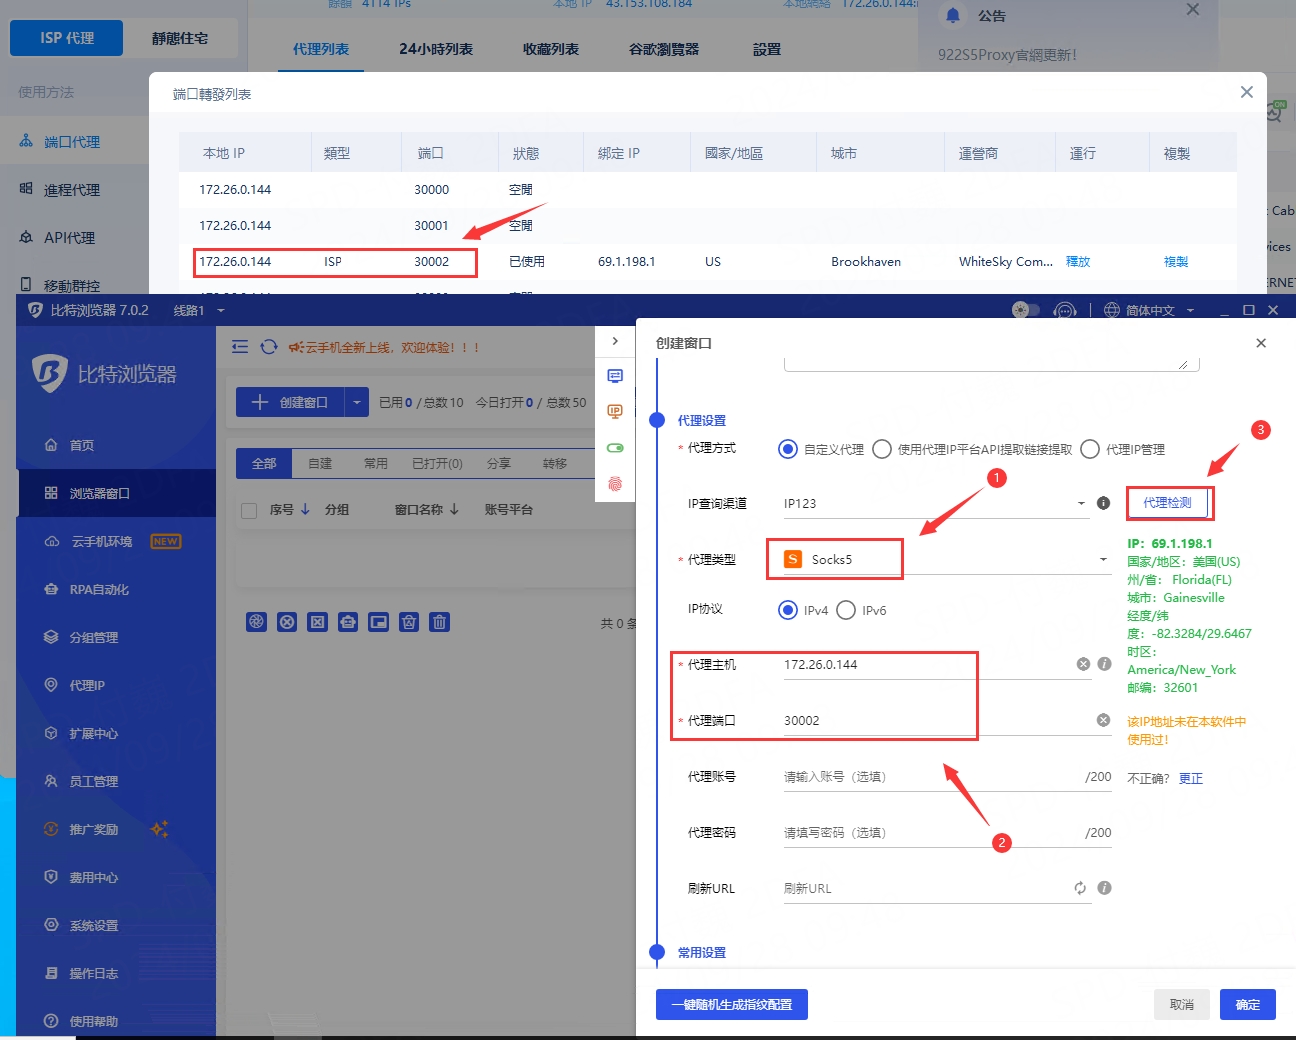The height and width of the screenshot is (1040, 1296).
Task: Collapse the sidebar with the menu-fold icon
Action: click(x=240, y=347)
